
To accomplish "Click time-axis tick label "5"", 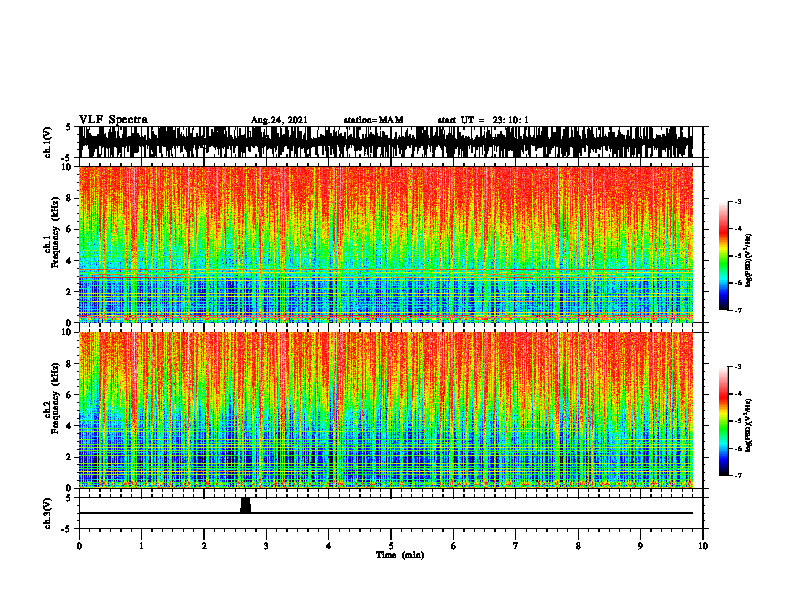I will click(x=391, y=546).
